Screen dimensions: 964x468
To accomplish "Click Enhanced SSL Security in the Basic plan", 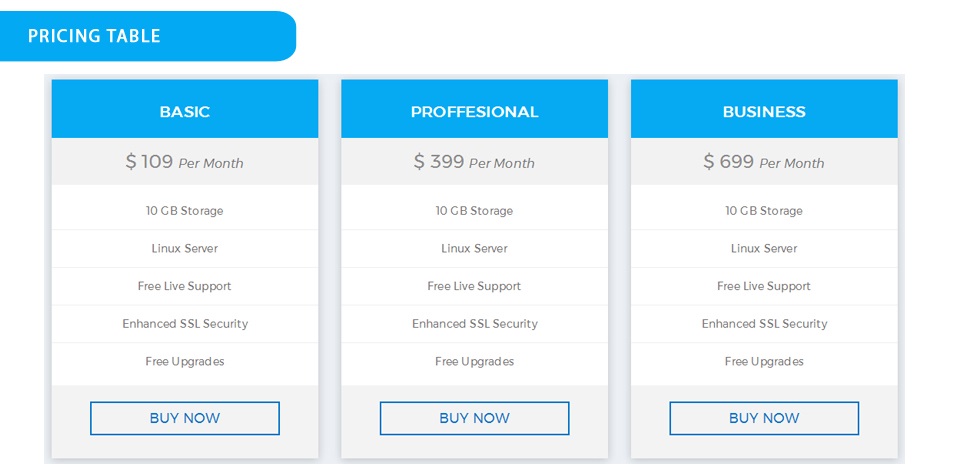I will (x=184, y=323).
